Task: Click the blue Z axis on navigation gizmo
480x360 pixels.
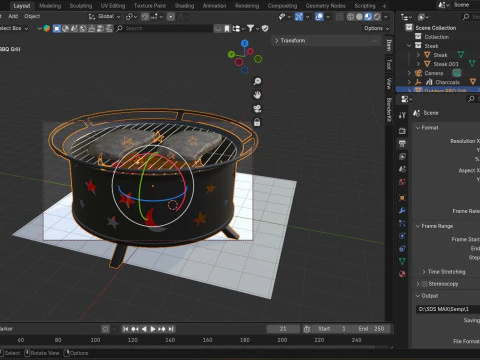Action: coord(245,43)
